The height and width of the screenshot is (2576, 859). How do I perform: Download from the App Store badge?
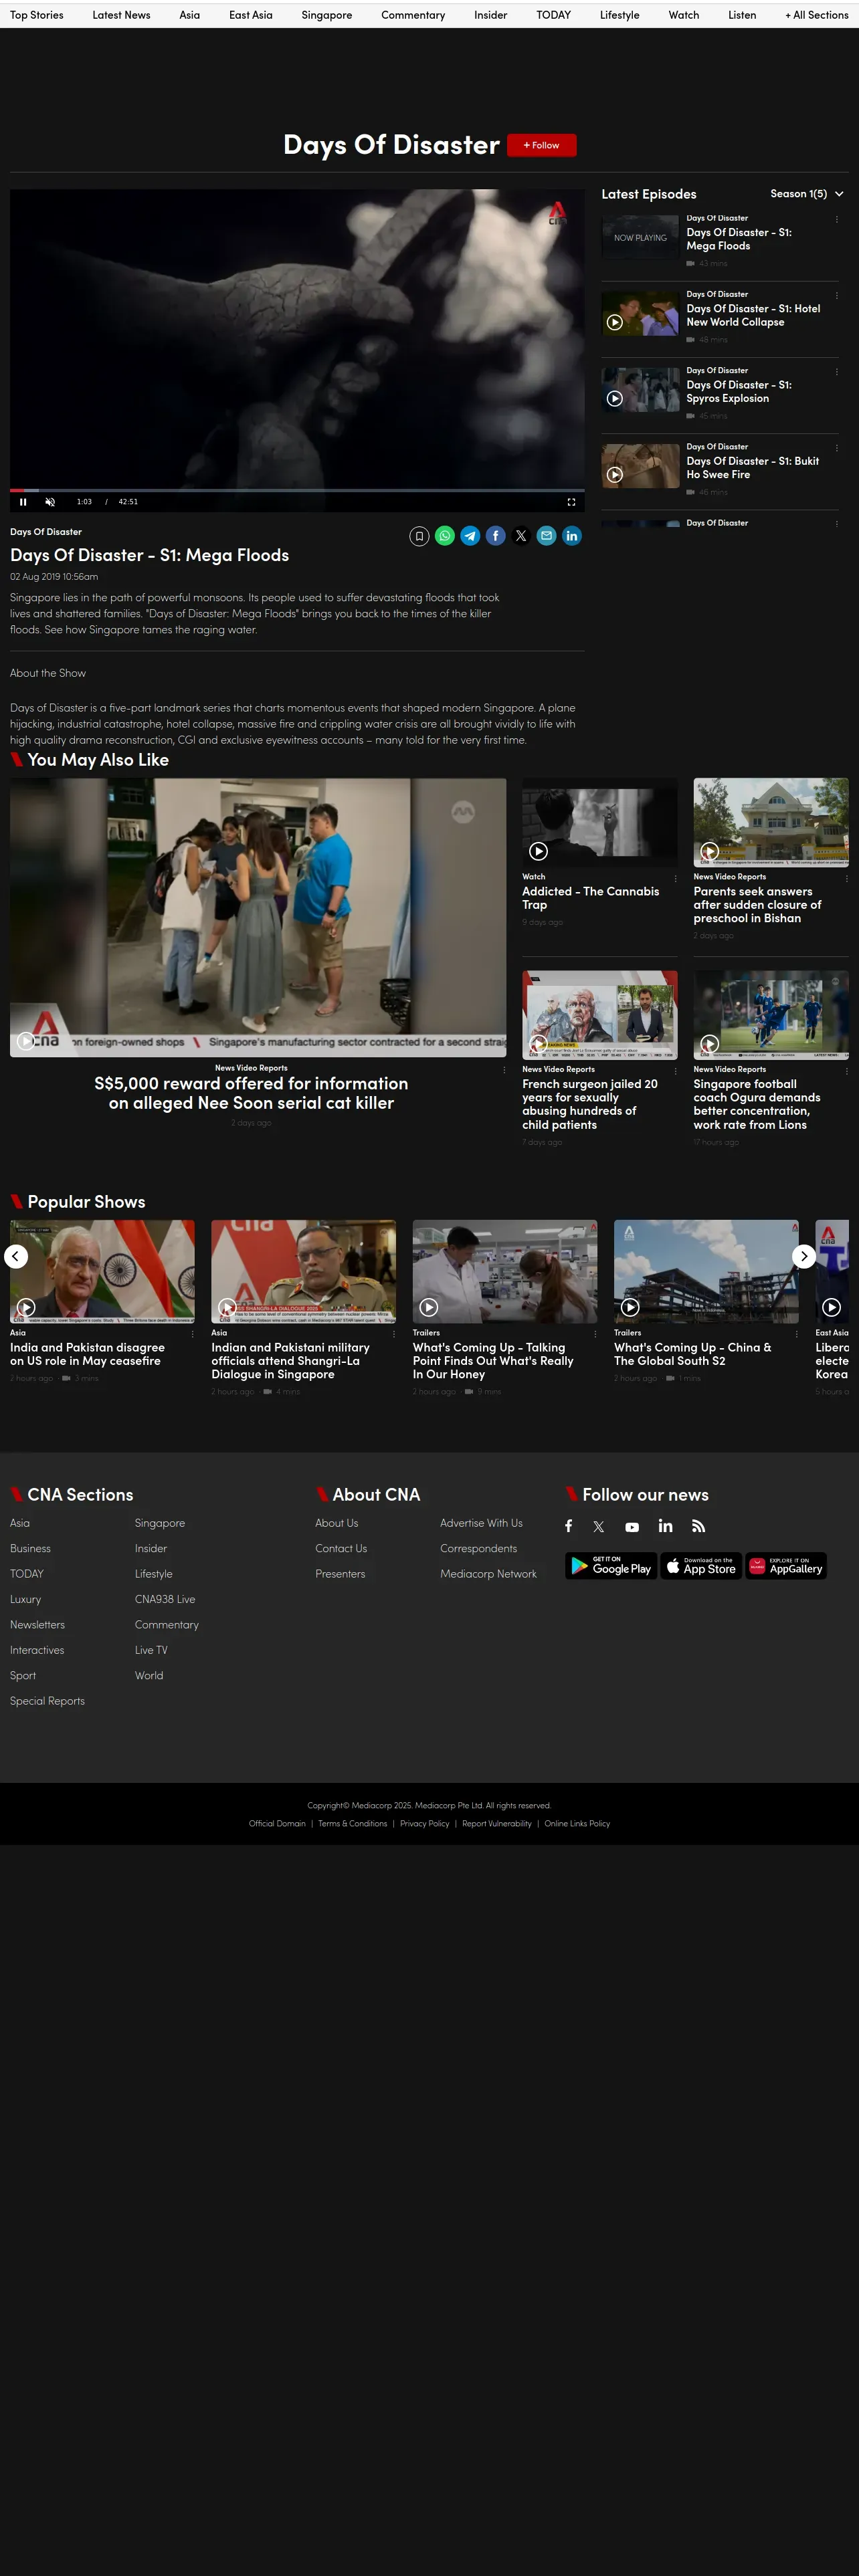701,1566
